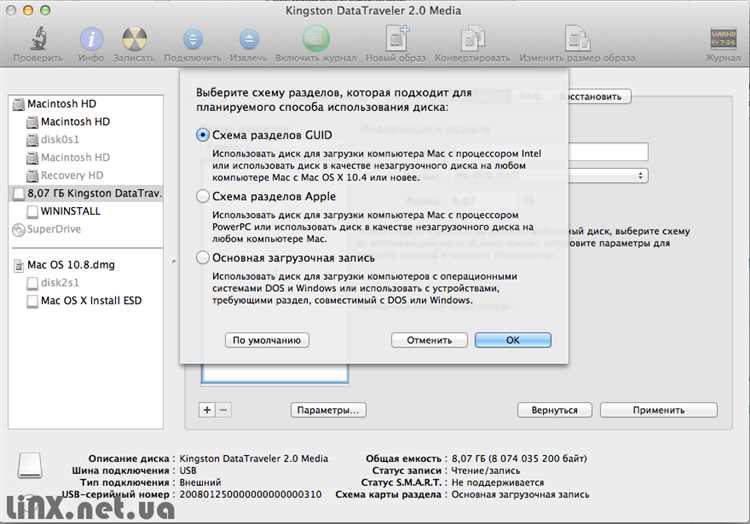Click the partition layout box below dialog
Screen dimensions: 750x524
275,373
